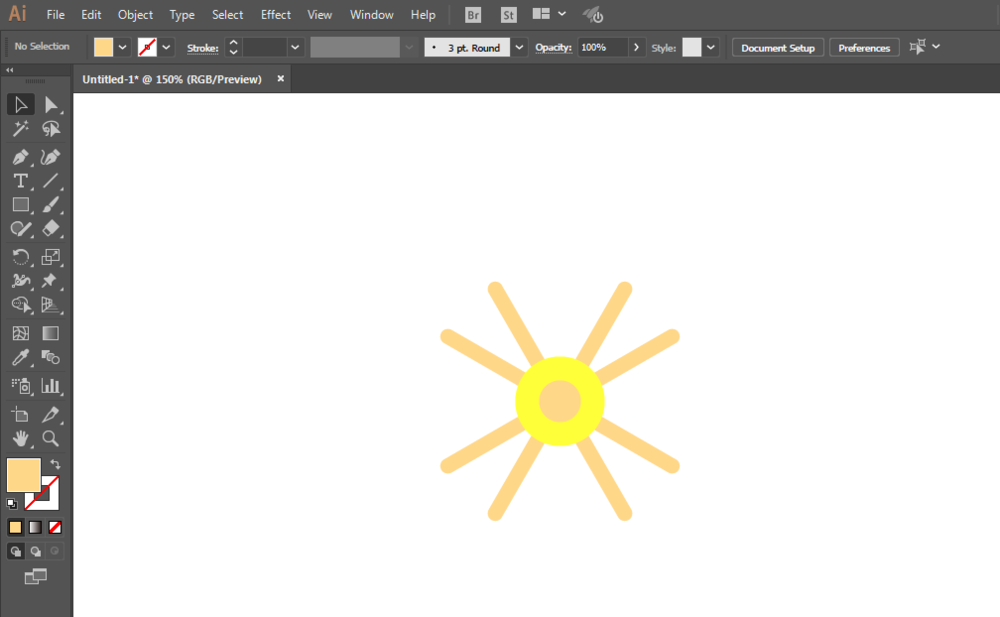The width and height of the screenshot is (1000, 617).
Task: Click the Preferences button
Action: (x=864, y=48)
